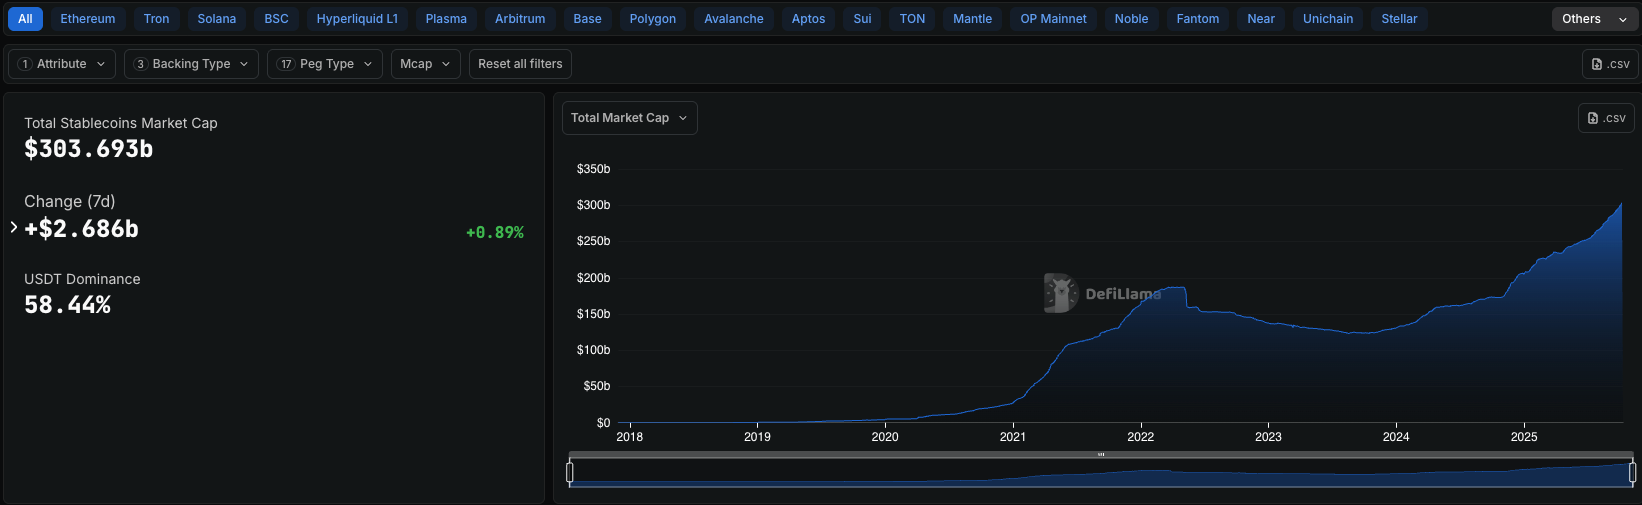Open the Plasma chain tab
This screenshot has height=505, width=1642.
pos(446,19)
